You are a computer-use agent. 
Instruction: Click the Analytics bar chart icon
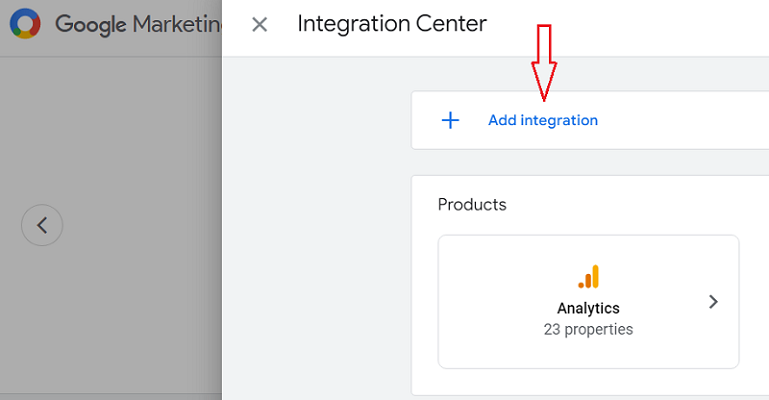click(589, 276)
